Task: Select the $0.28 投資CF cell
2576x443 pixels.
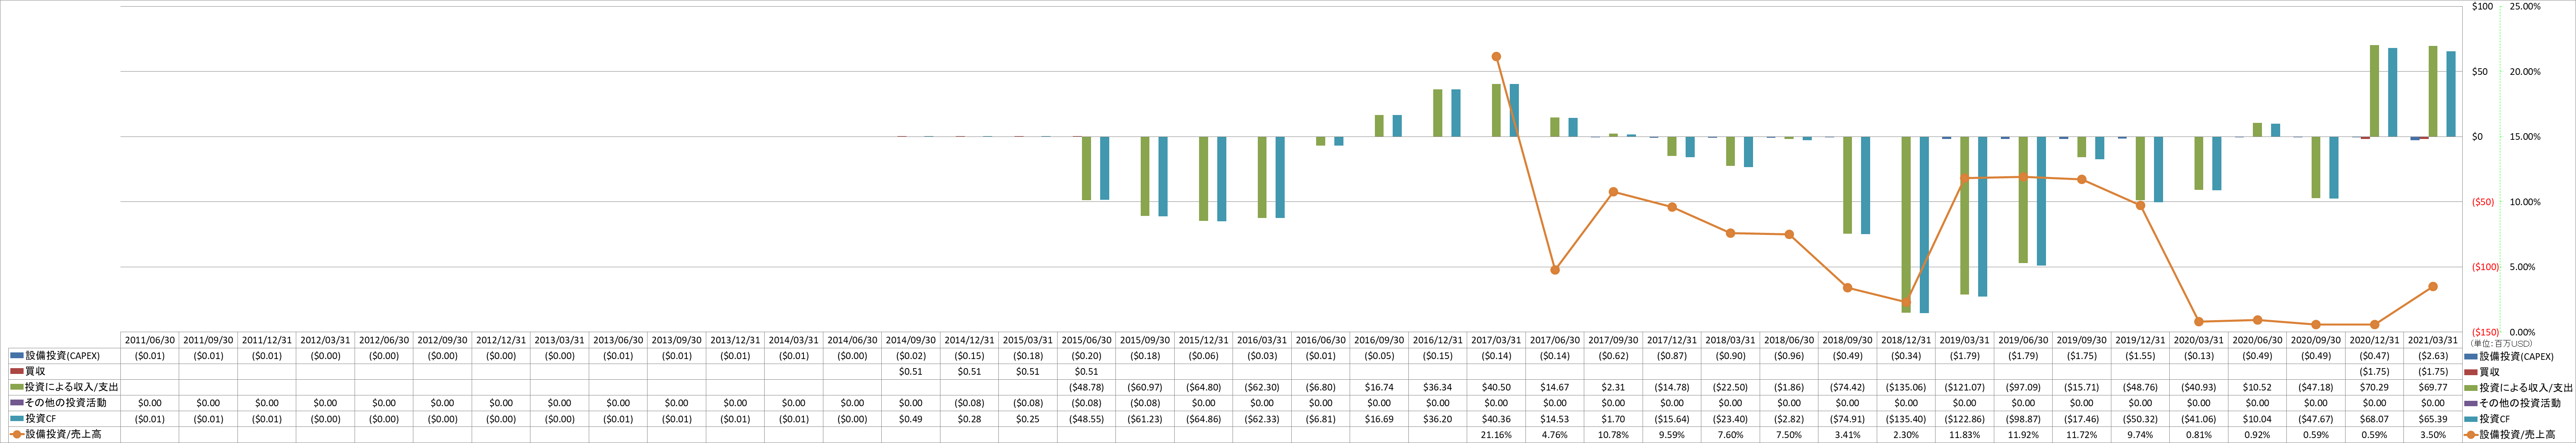Action: click(x=970, y=419)
